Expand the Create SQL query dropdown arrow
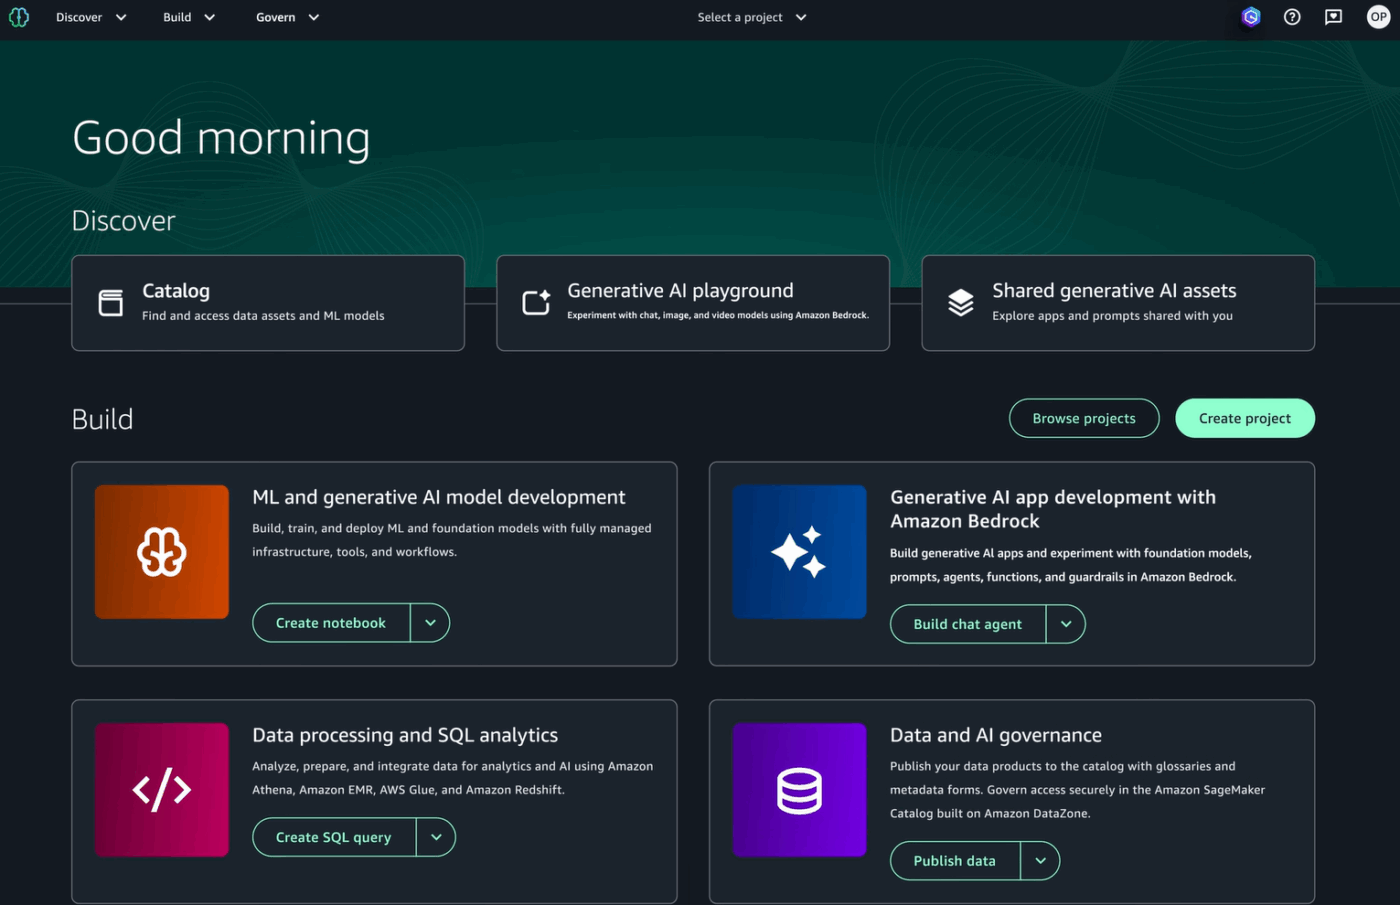Screen dimensions: 1400x905 (436, 837)
